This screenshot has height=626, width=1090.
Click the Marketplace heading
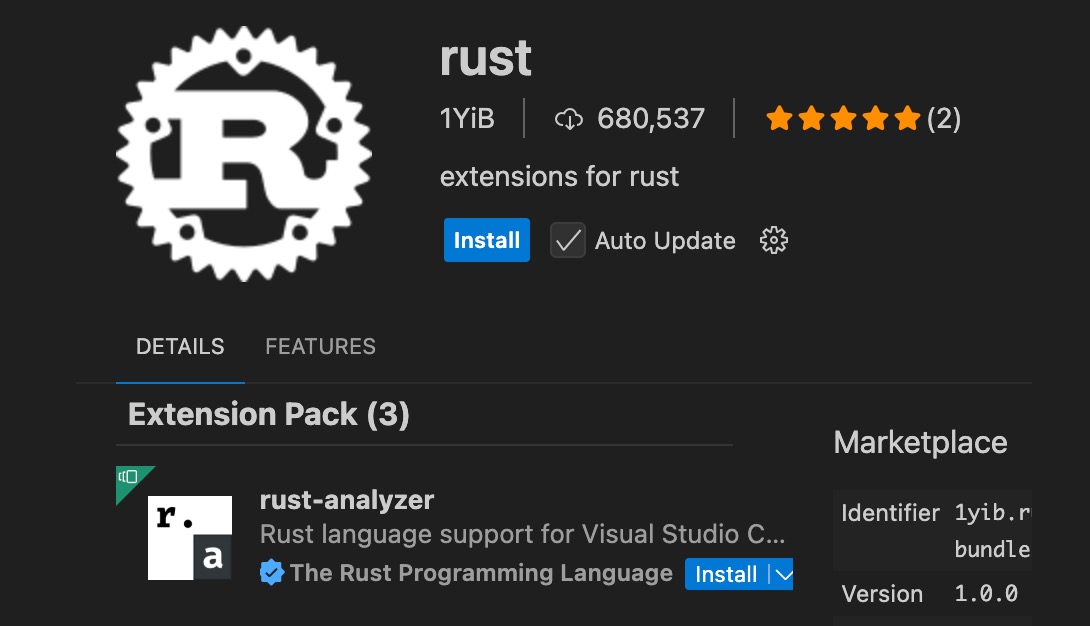pos(920,443)
